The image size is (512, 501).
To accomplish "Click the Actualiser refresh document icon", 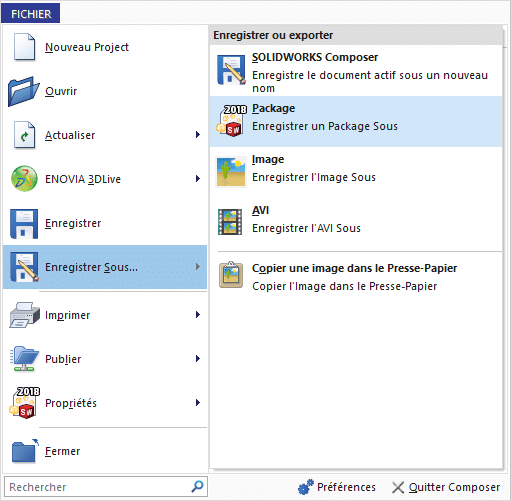I will pyautogui.click(x=24, y=135).
